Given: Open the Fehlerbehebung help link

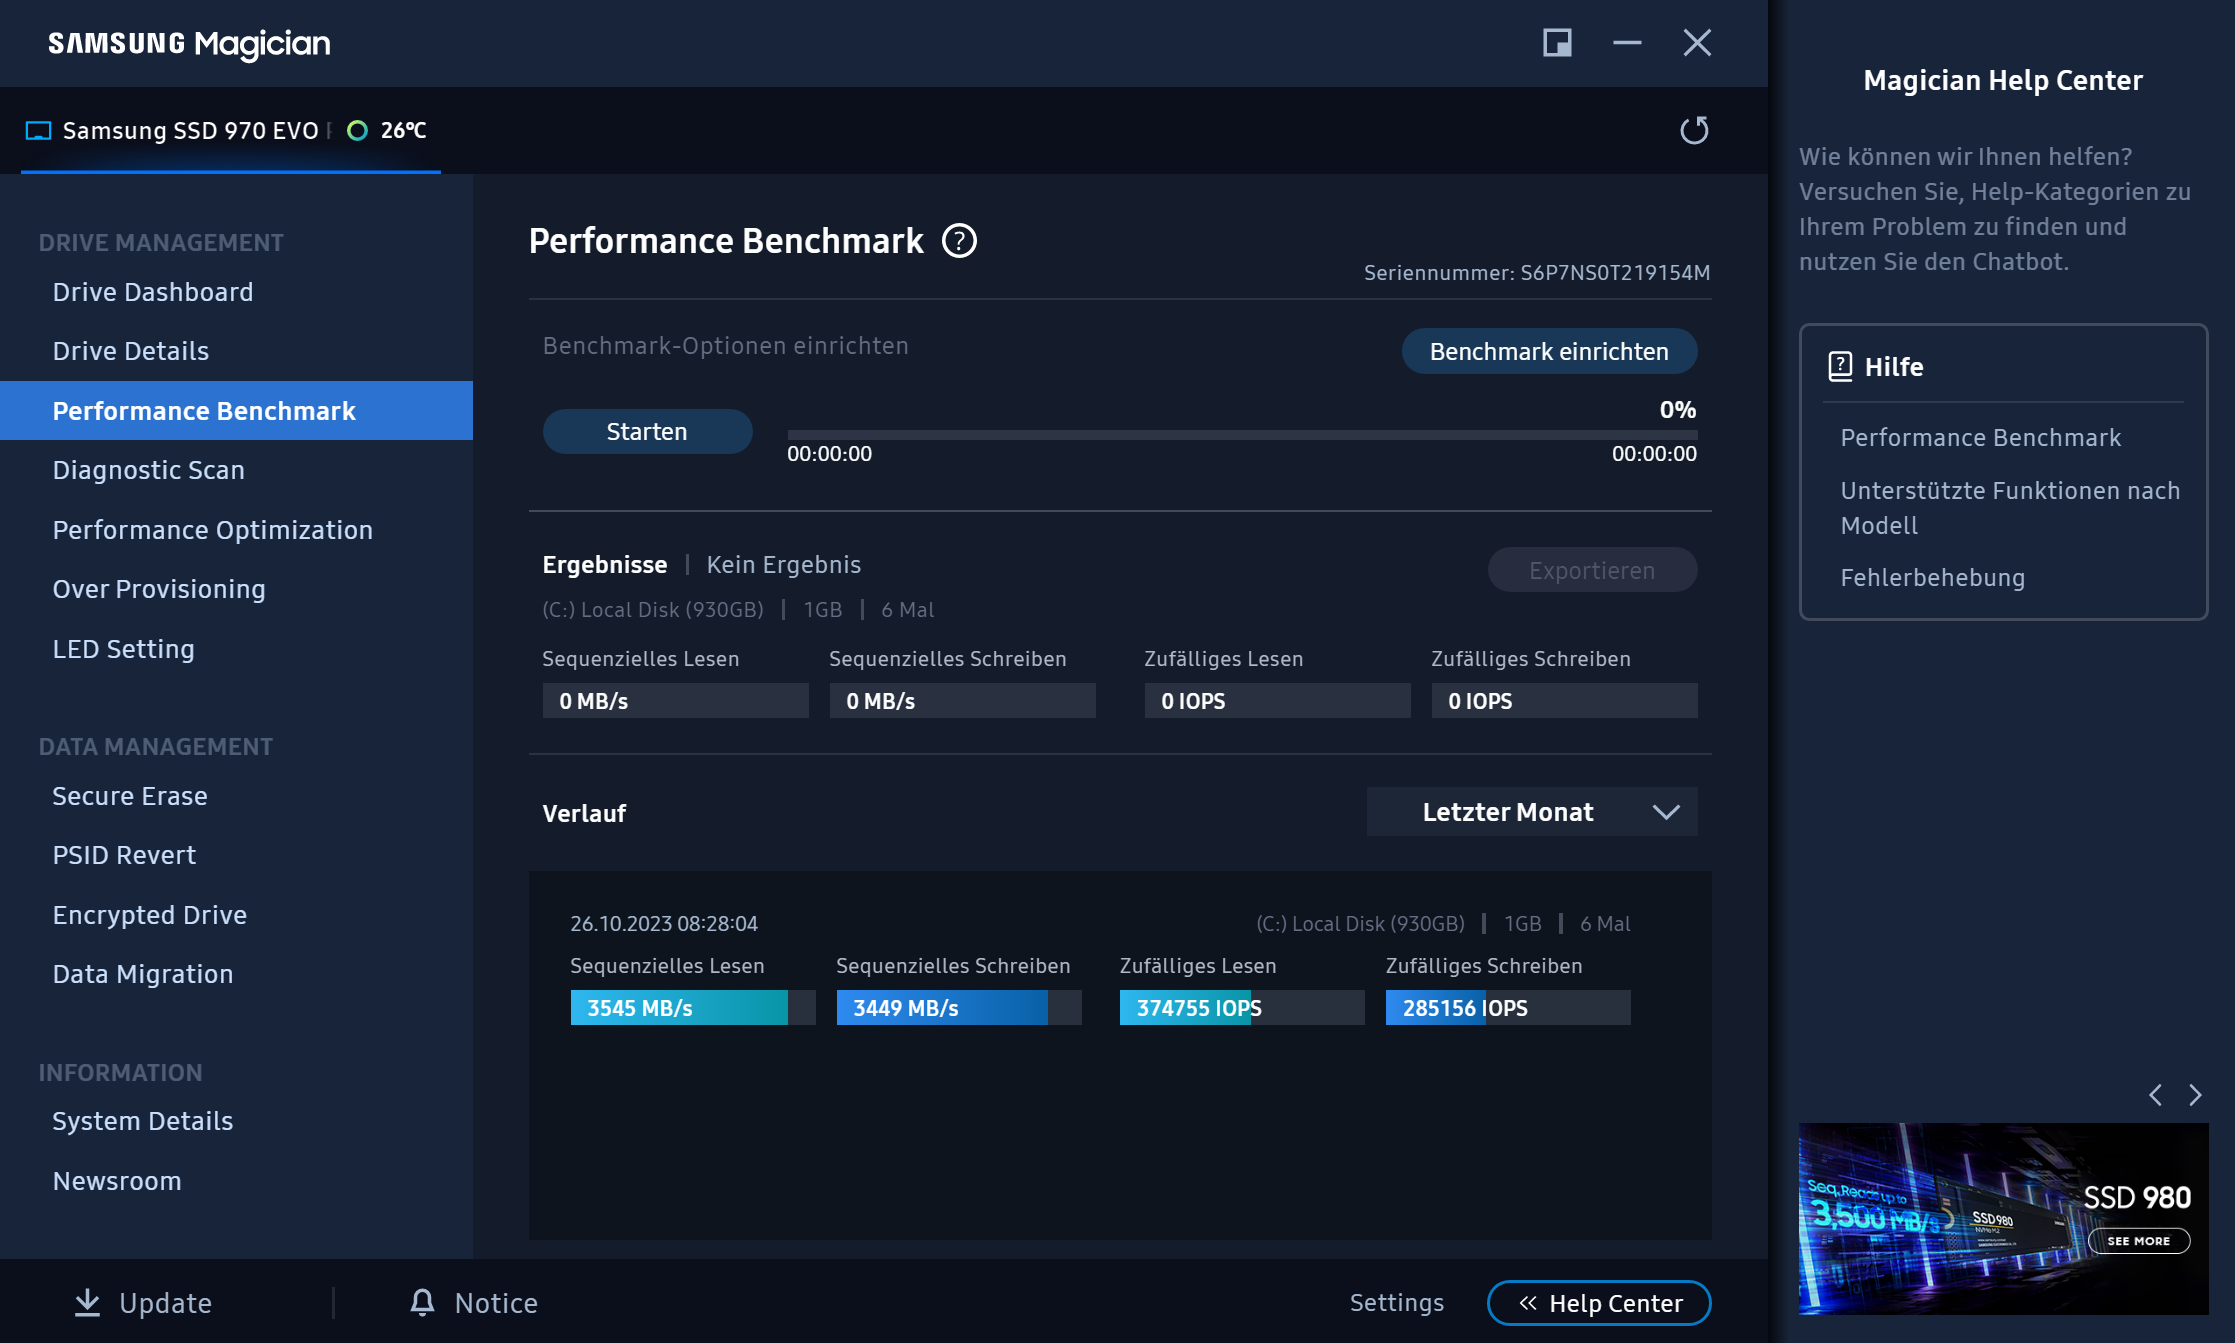Looking at the screenshot, I should pos(1932,578).
